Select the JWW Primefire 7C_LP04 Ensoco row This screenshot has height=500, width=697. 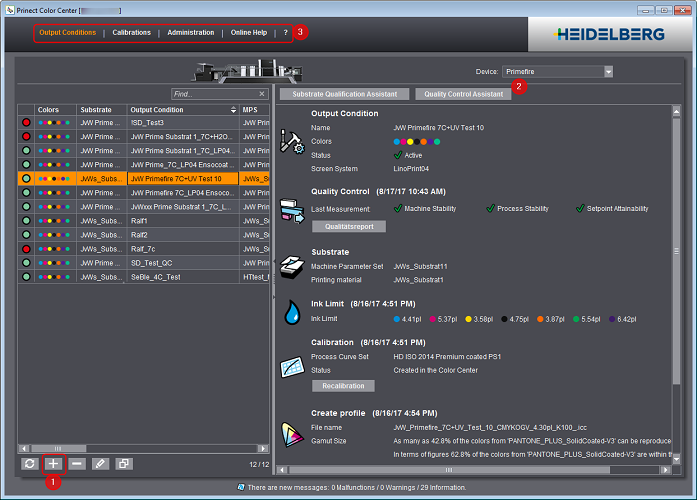point(144,192)
